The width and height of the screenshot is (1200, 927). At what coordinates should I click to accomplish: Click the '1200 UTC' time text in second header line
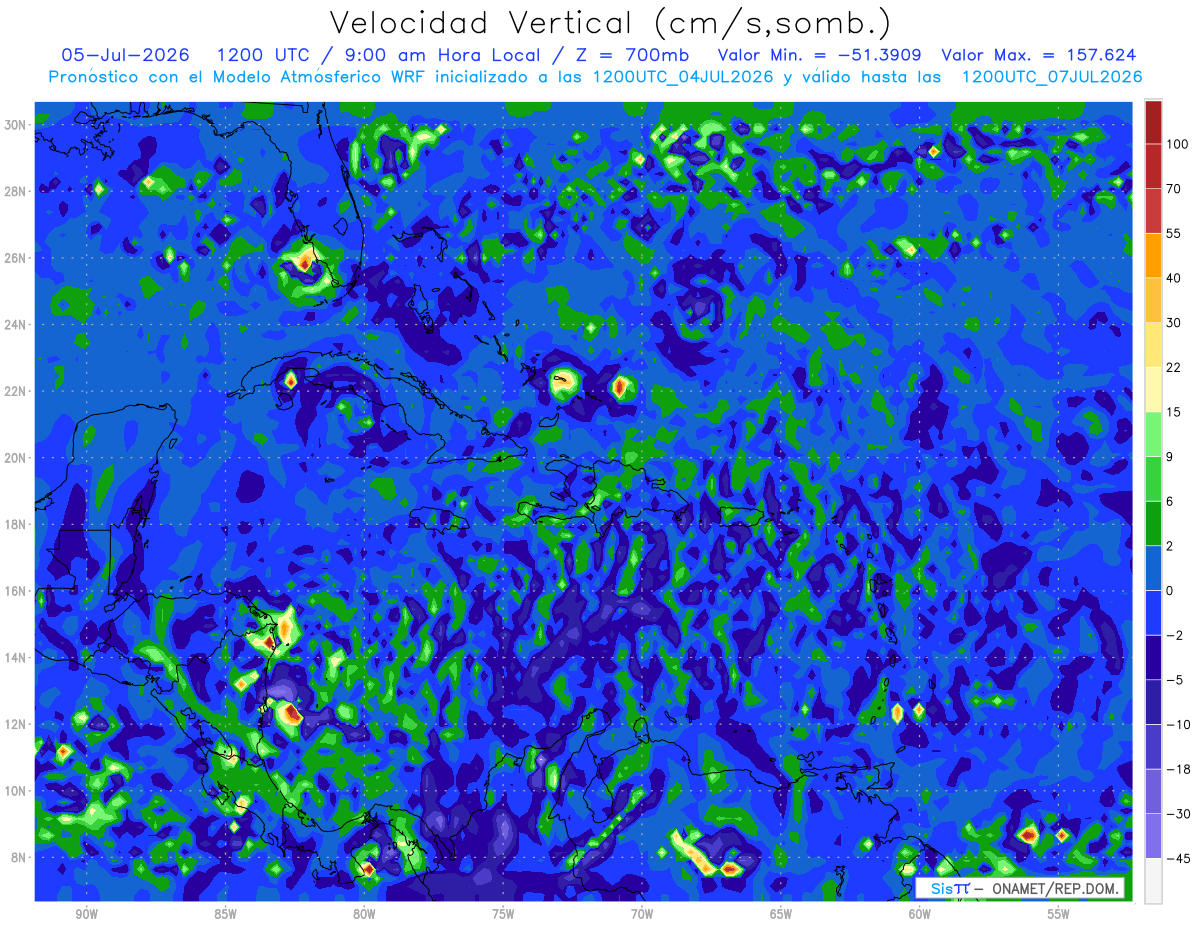[x=262, y=55]
